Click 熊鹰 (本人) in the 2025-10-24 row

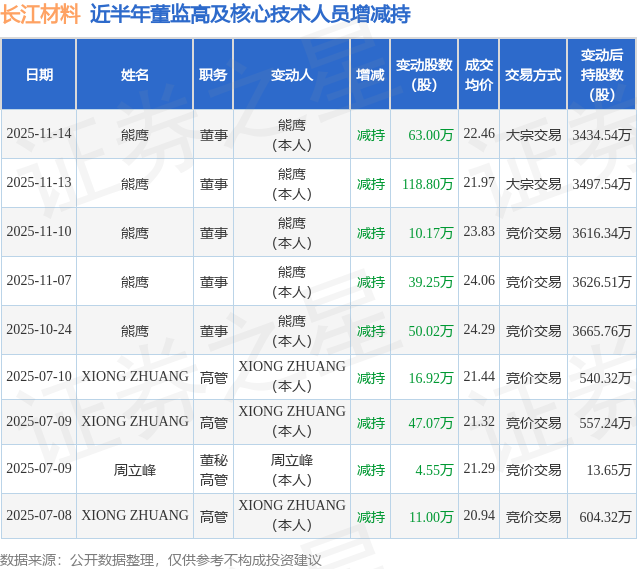292,331
